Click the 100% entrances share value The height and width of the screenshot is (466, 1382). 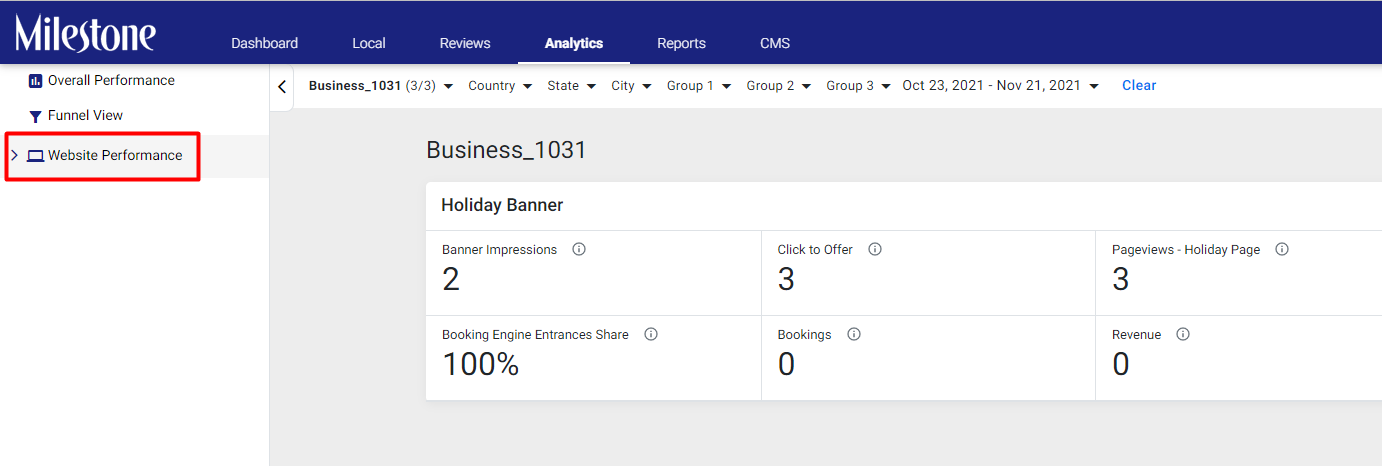481,364
